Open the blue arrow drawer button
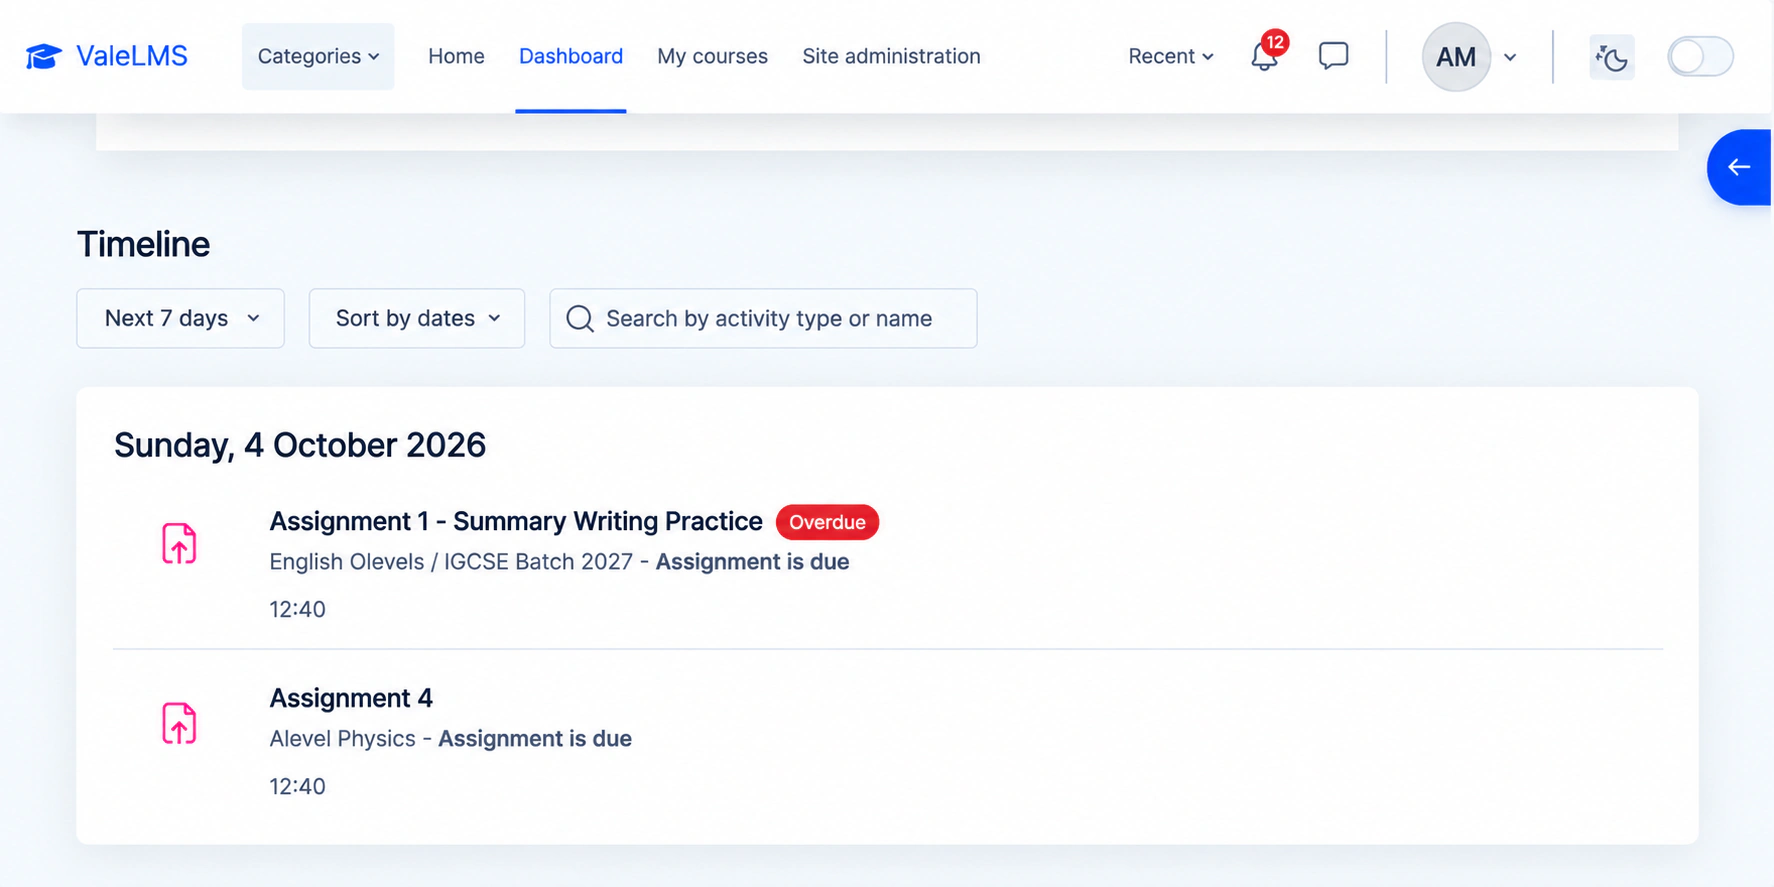Image resolution: width=1774 pixels, height=887 pixels. [1740, 167]
